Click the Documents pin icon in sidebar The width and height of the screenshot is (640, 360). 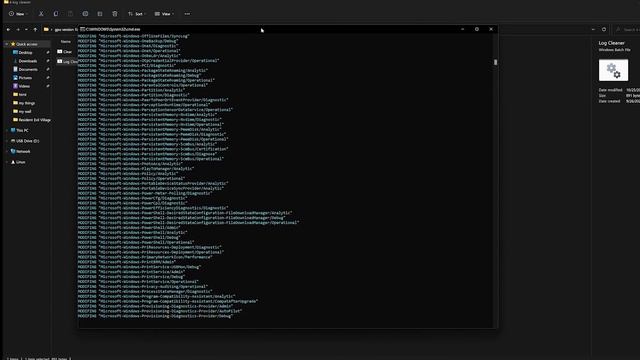click(48, 69)
